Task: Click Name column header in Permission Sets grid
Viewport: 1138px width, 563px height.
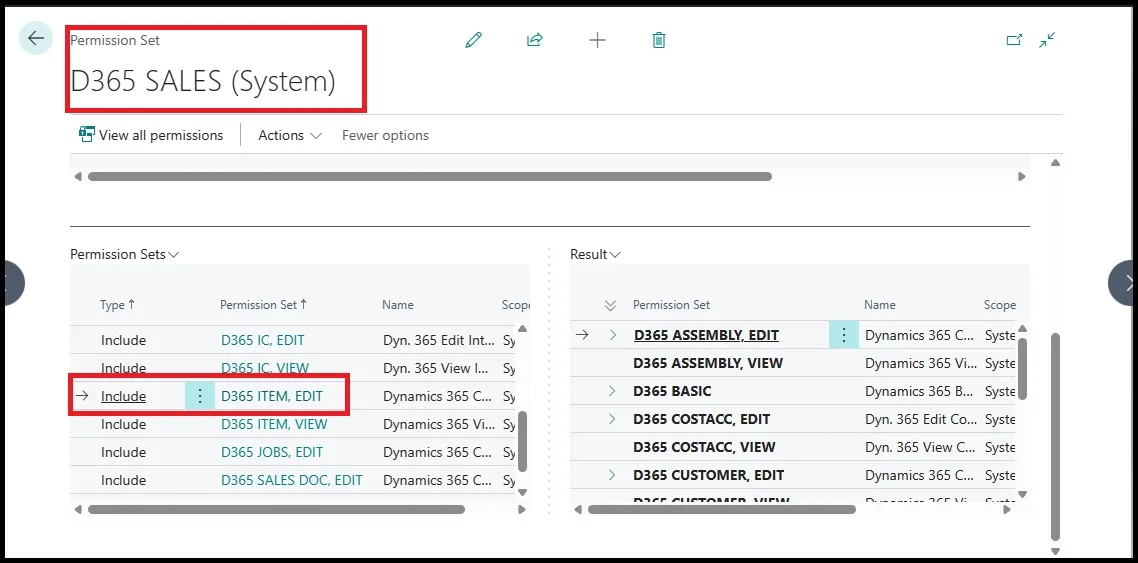Action: click(398, 305)
